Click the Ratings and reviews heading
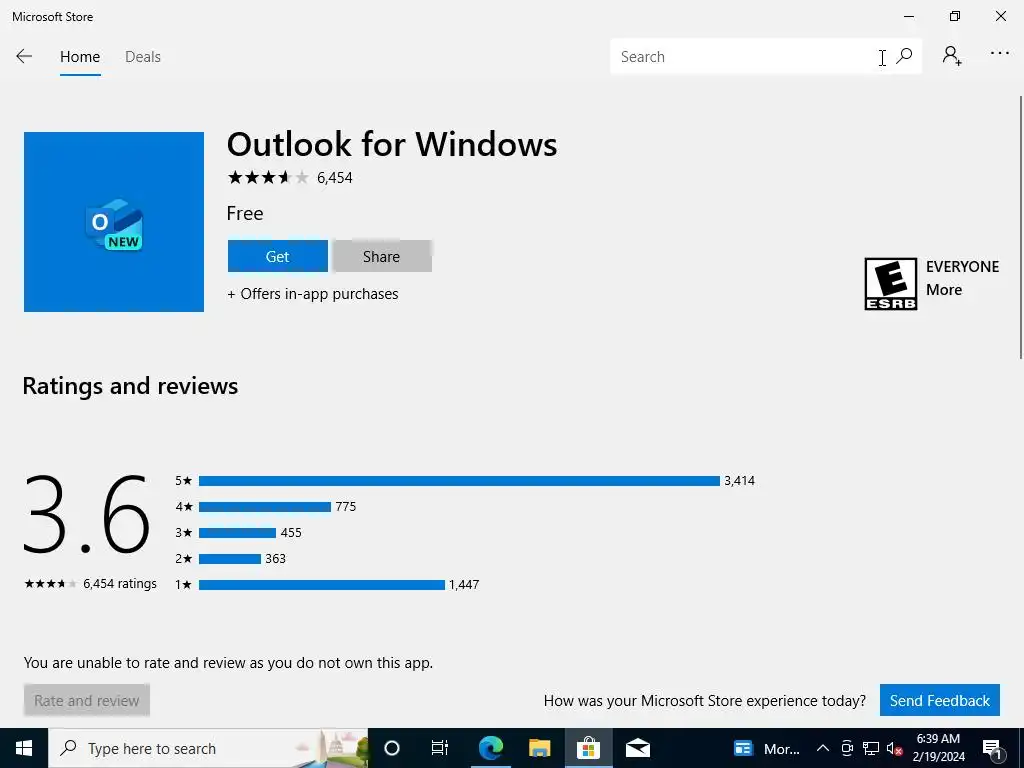 click(x=130, y=386)
